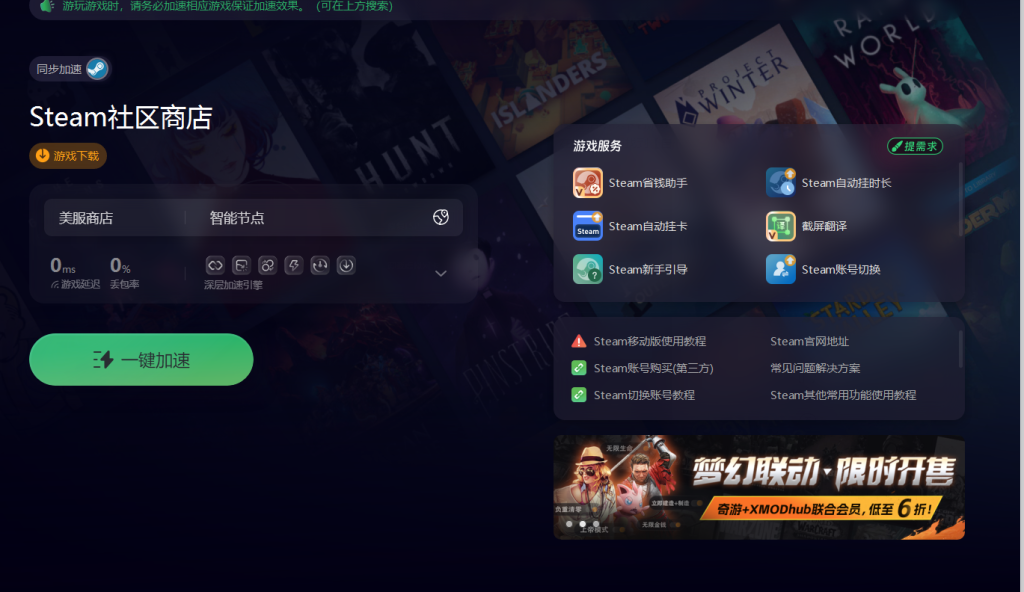
Task: Click the 游戏延迟 latency readout
Action: click(x=74, y=272)
